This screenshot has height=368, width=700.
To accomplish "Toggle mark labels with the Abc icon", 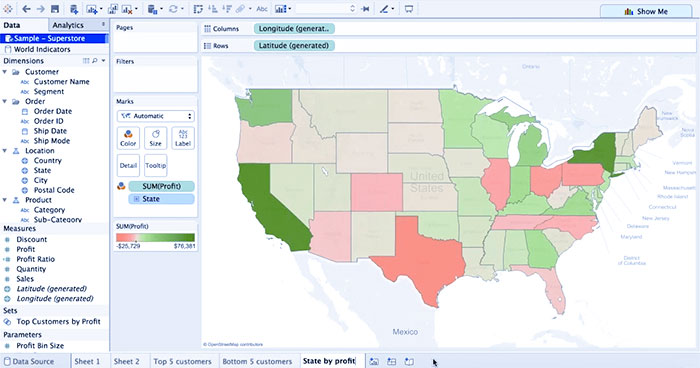I will coord(262,9).
